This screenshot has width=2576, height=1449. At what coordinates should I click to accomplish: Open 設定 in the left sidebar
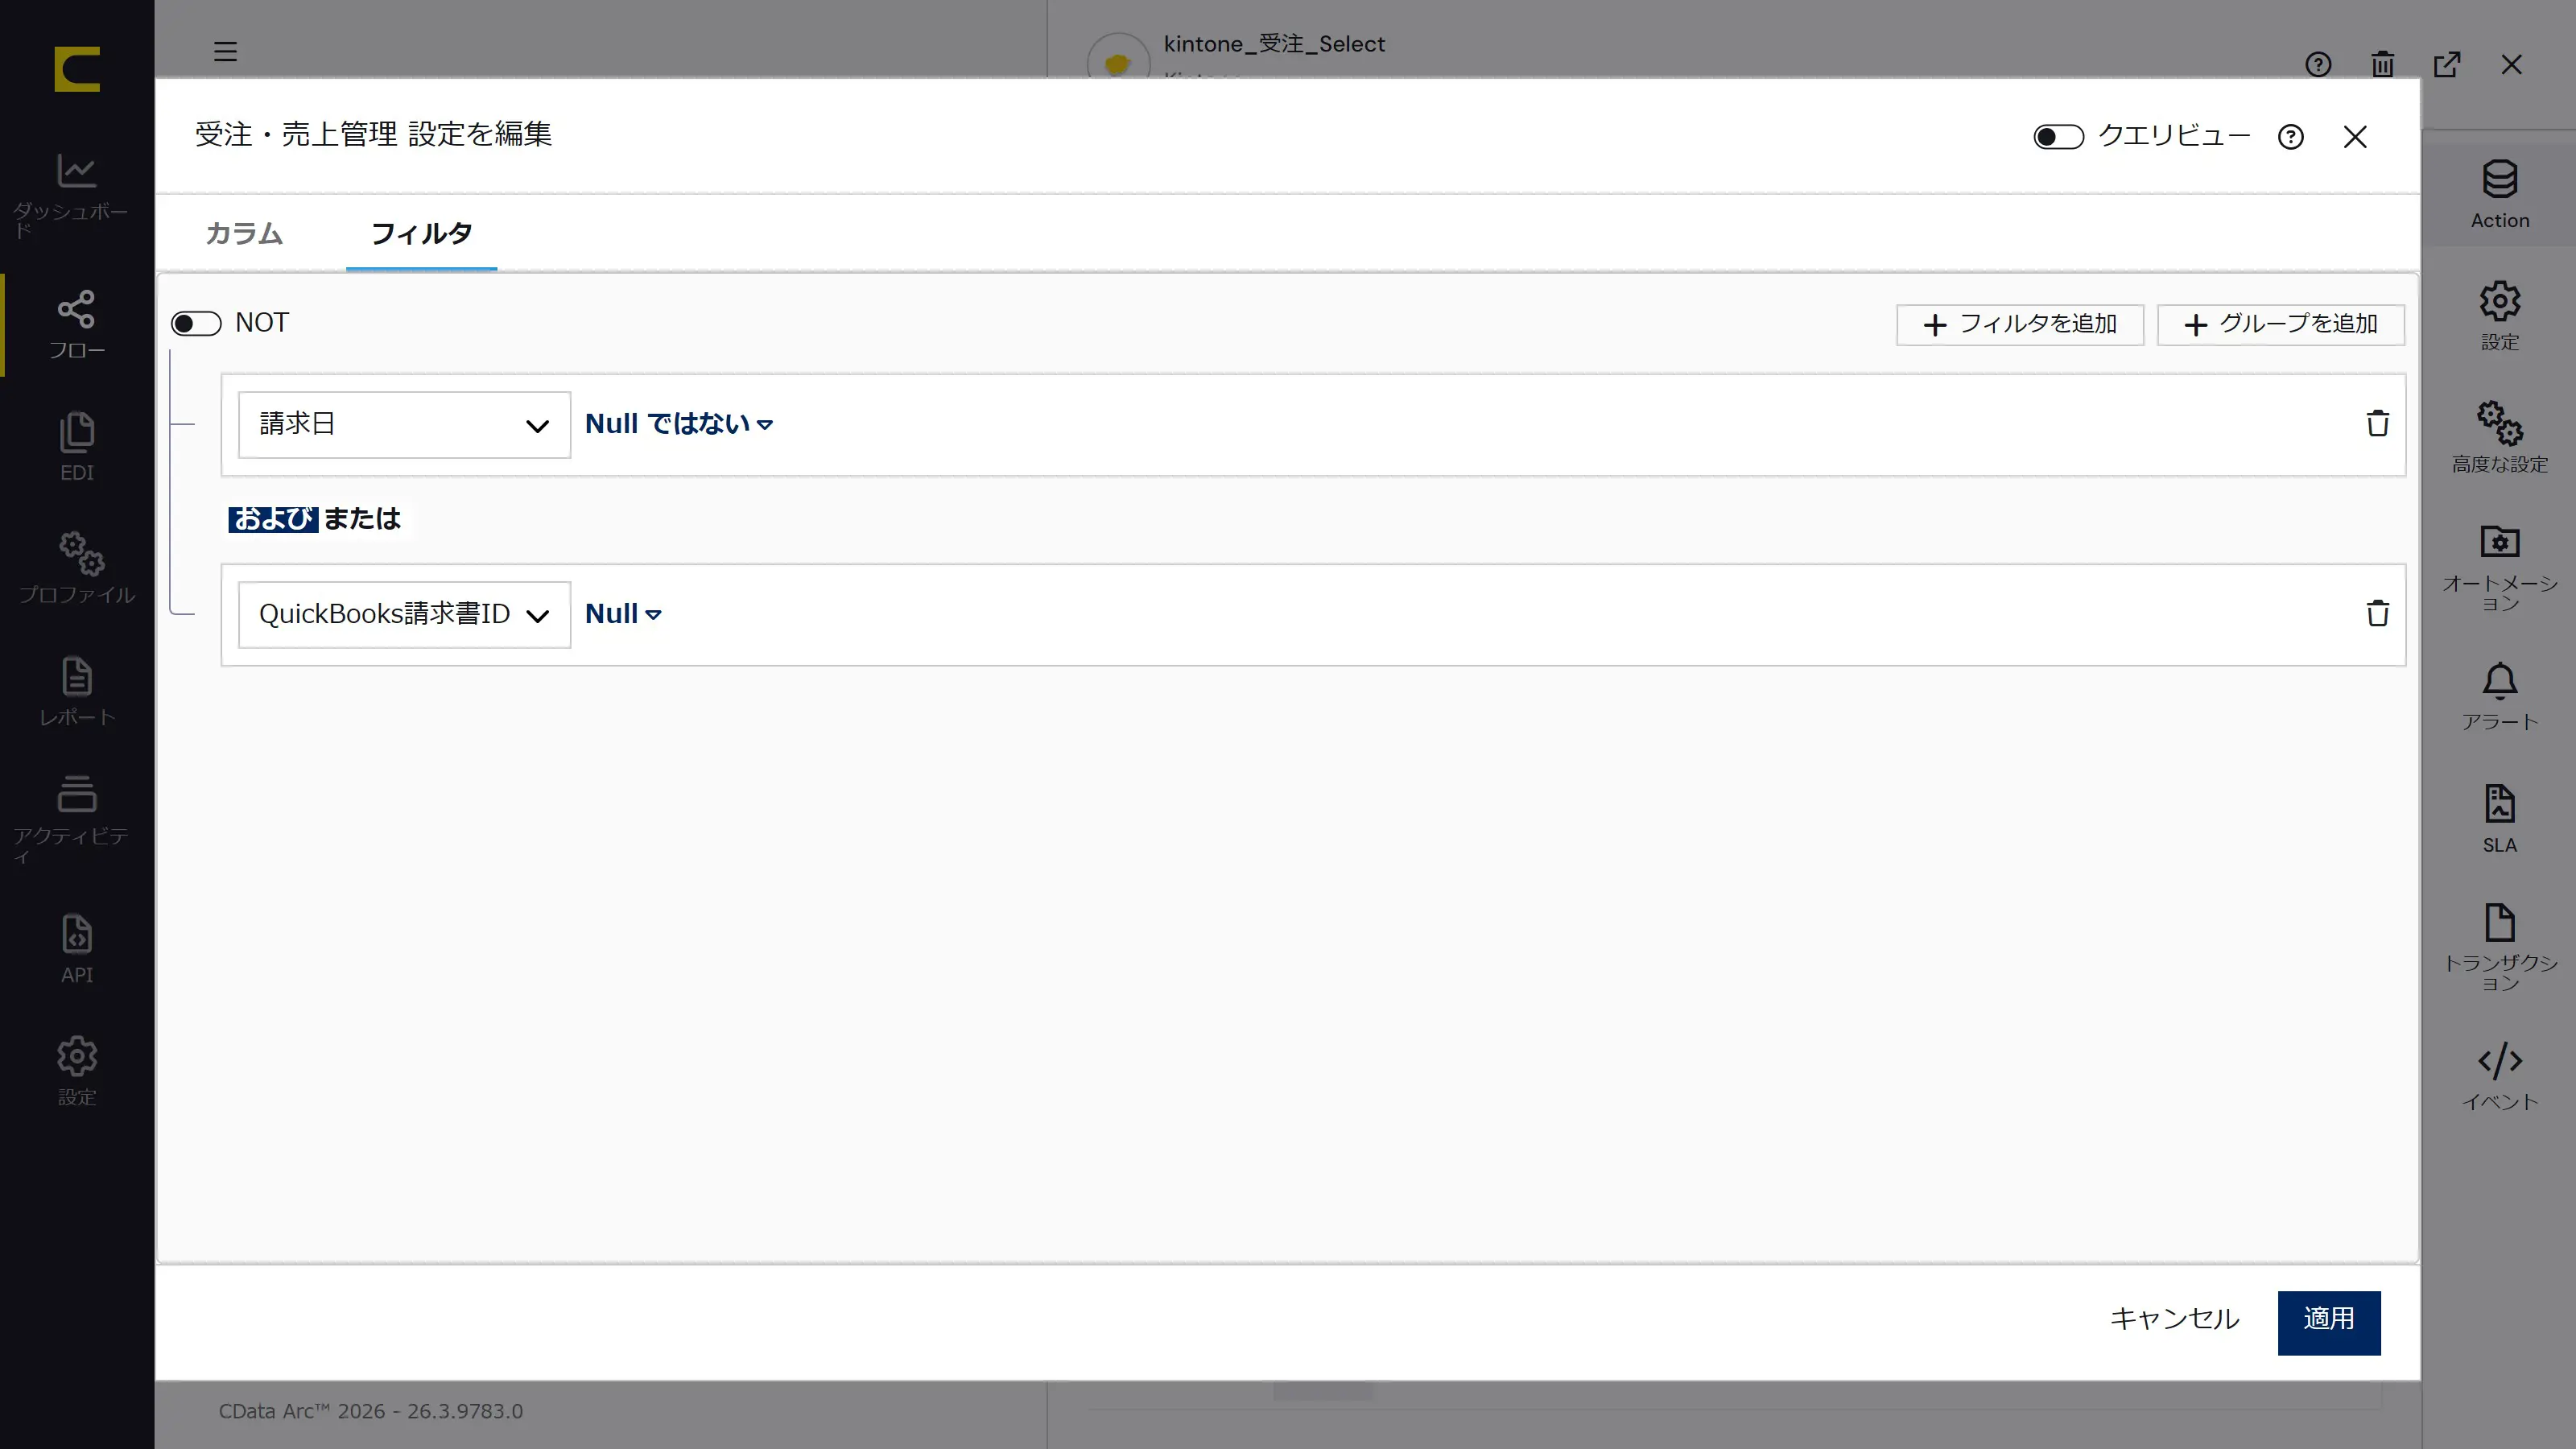[x=77, y=1070]
